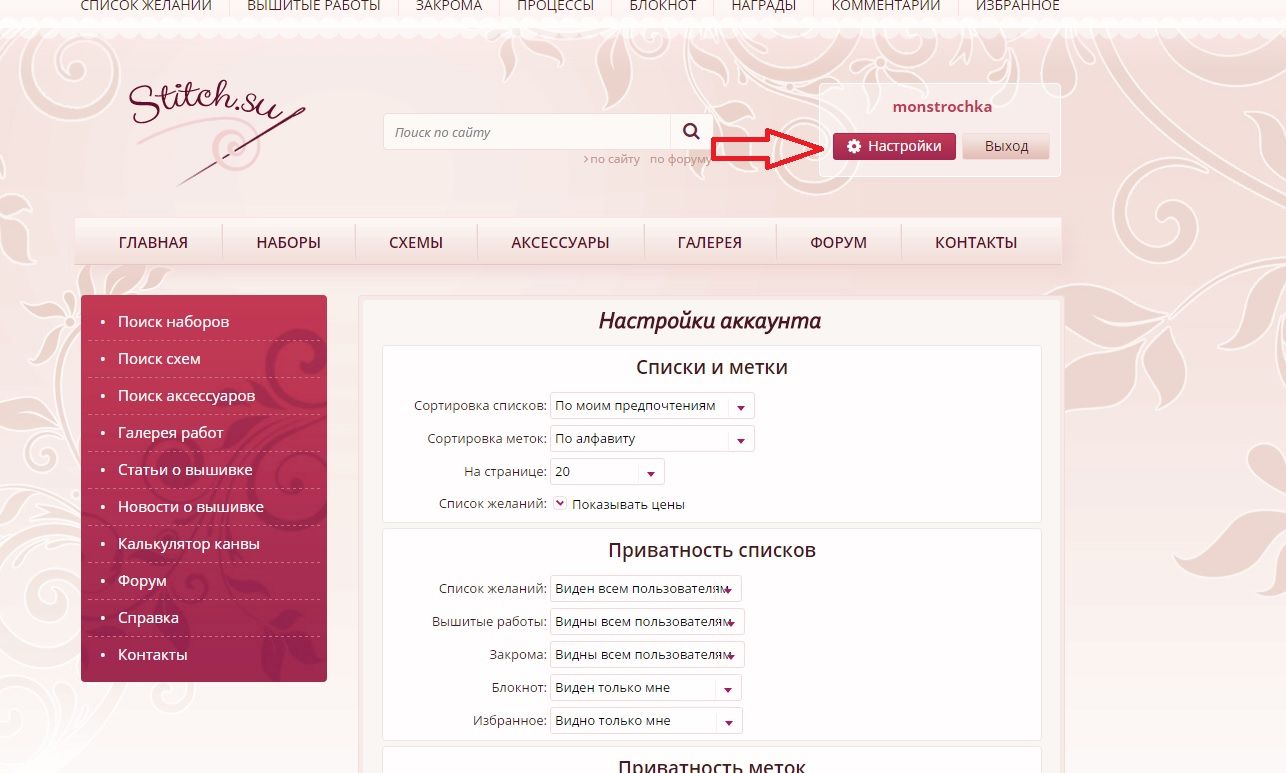1286x773 pixels.
Task: Click the search field Поиск по сайту
Action: pos(526,132)
